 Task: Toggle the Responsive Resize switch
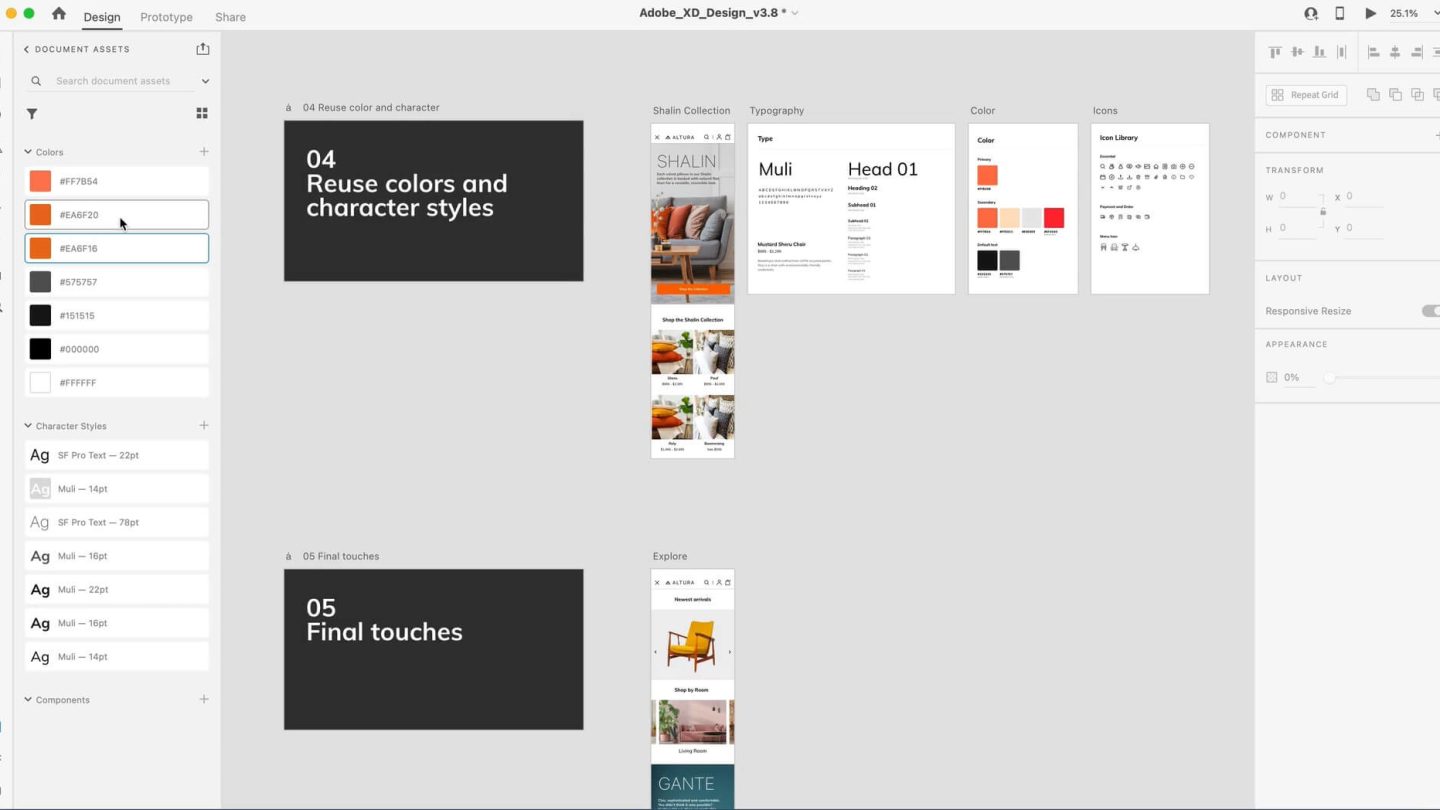pyautogui.click(x=1431, y=311)
